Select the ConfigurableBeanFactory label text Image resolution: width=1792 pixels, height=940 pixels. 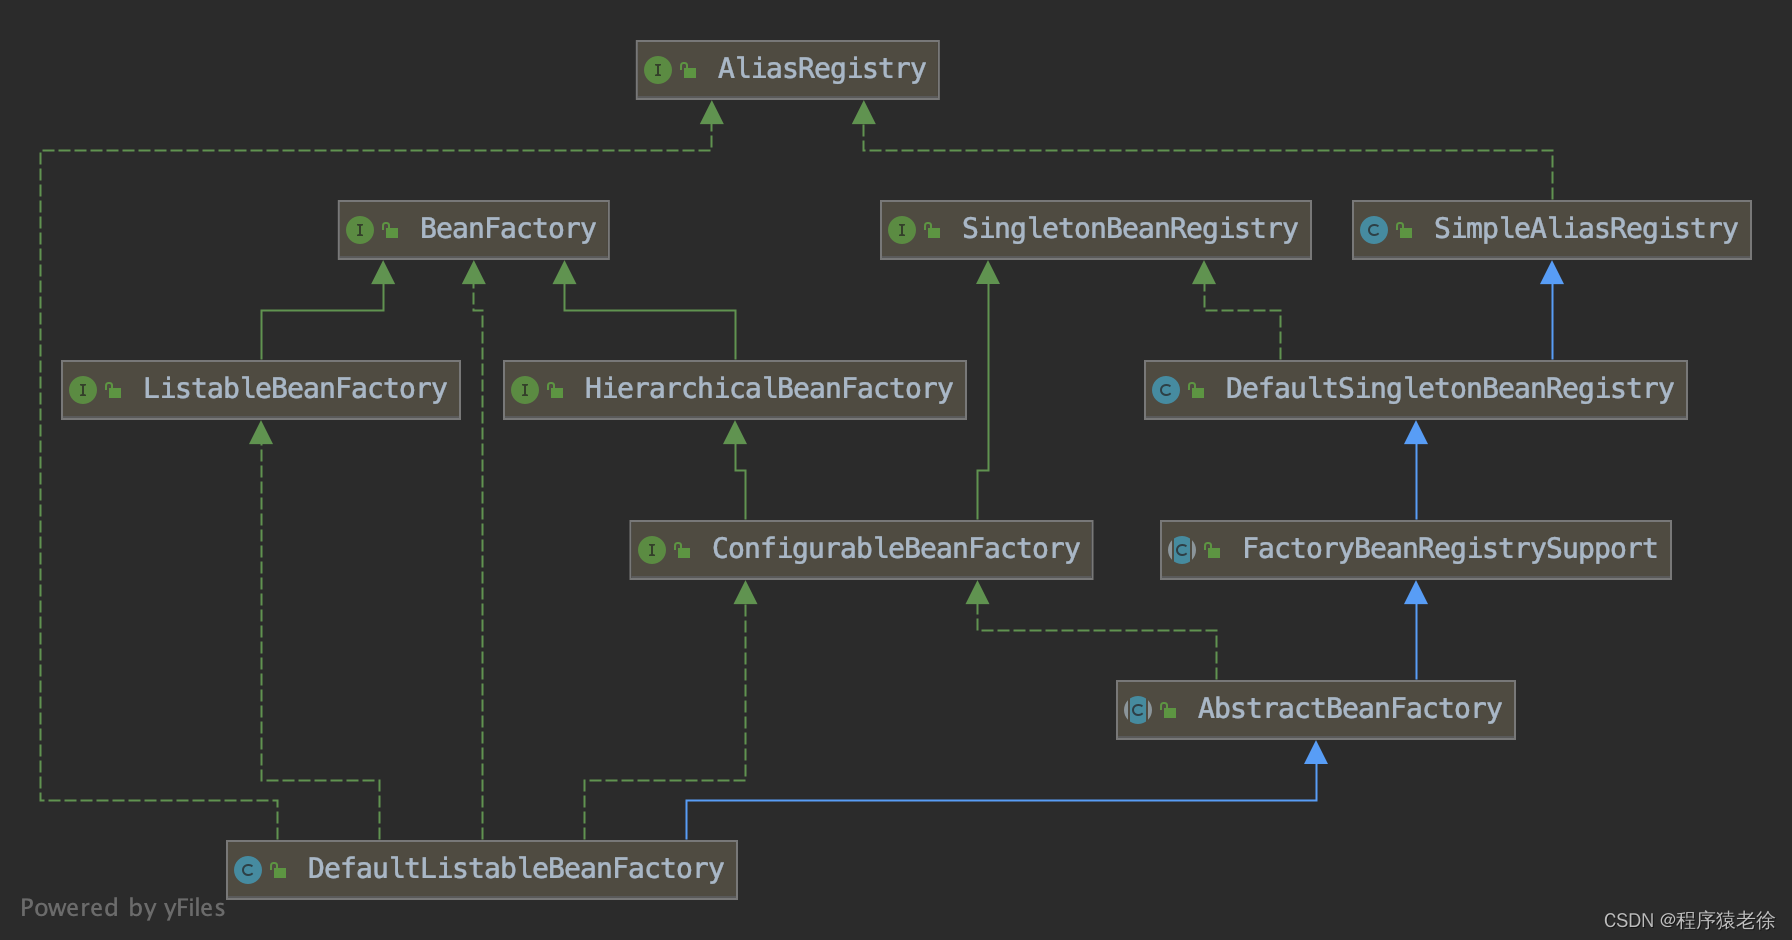click(x=896, y=549)
